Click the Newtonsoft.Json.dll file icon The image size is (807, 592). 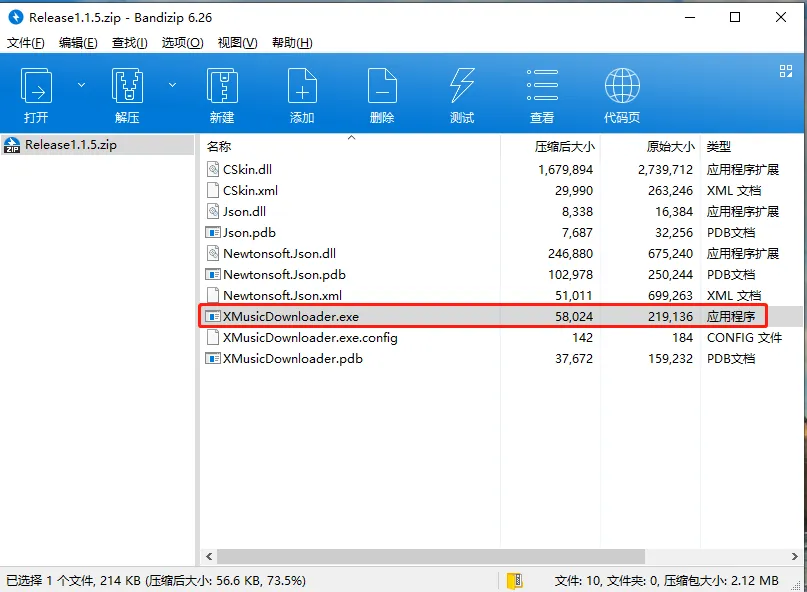tap(213, 253)
